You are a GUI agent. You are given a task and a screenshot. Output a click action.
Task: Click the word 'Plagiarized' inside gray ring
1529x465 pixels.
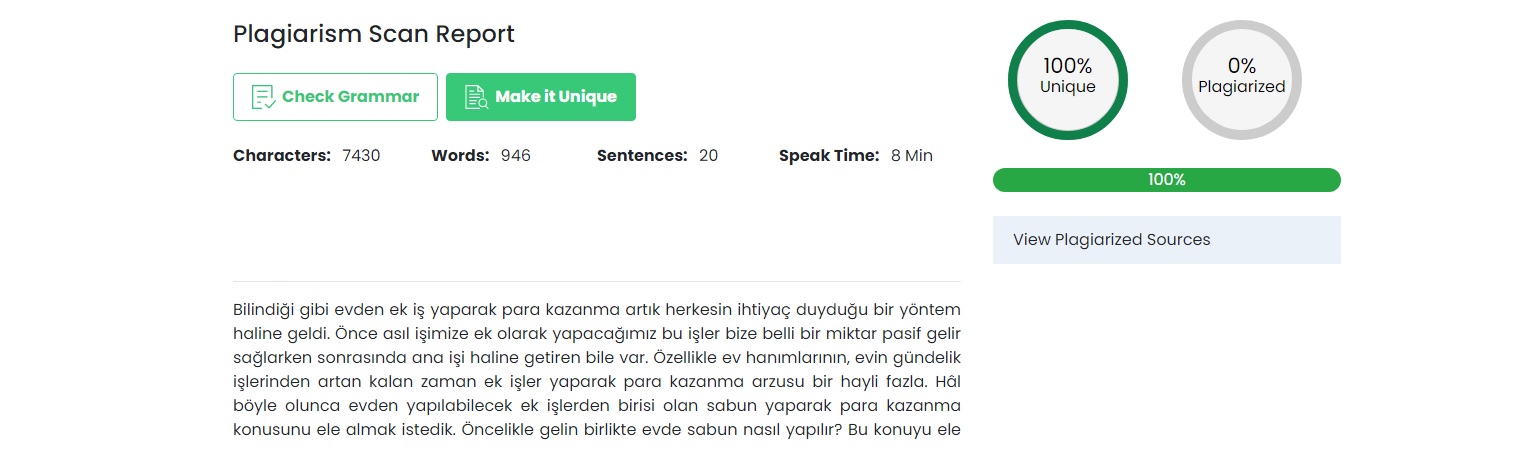coord(1242,87)
